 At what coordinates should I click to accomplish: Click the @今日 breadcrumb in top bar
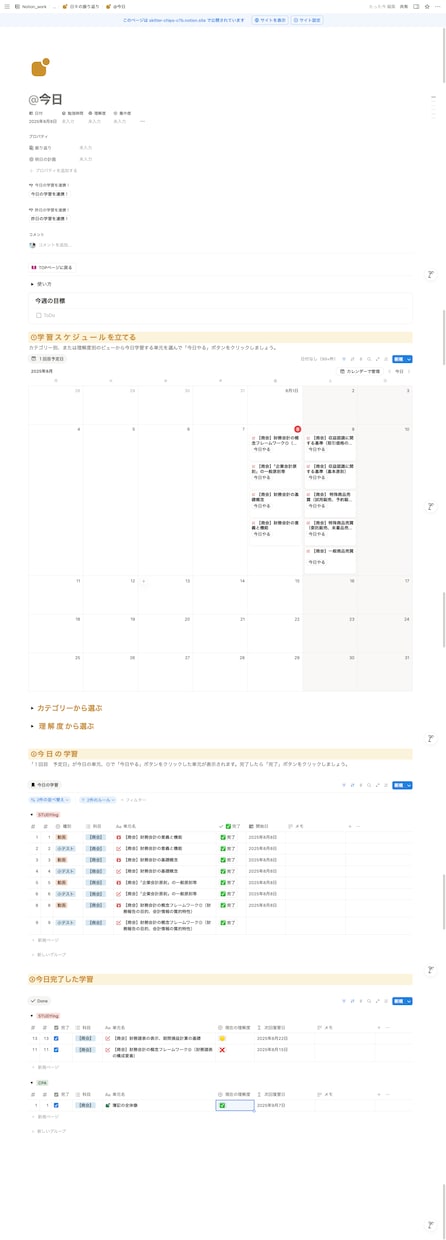click(x=118, y=6)
